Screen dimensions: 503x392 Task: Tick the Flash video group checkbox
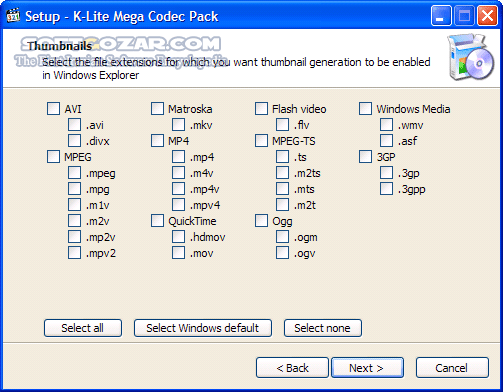[261, 109]
